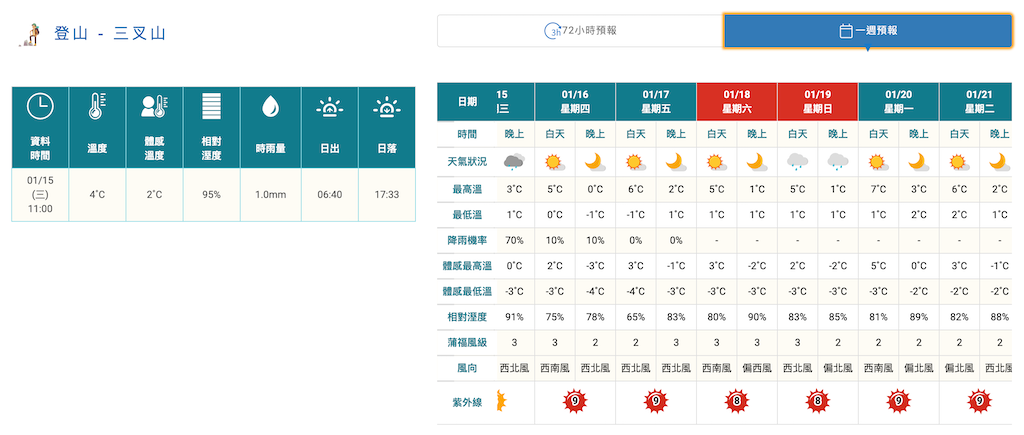Click the 相對溼度 row label in the weekly table

(x=467, y=317)
